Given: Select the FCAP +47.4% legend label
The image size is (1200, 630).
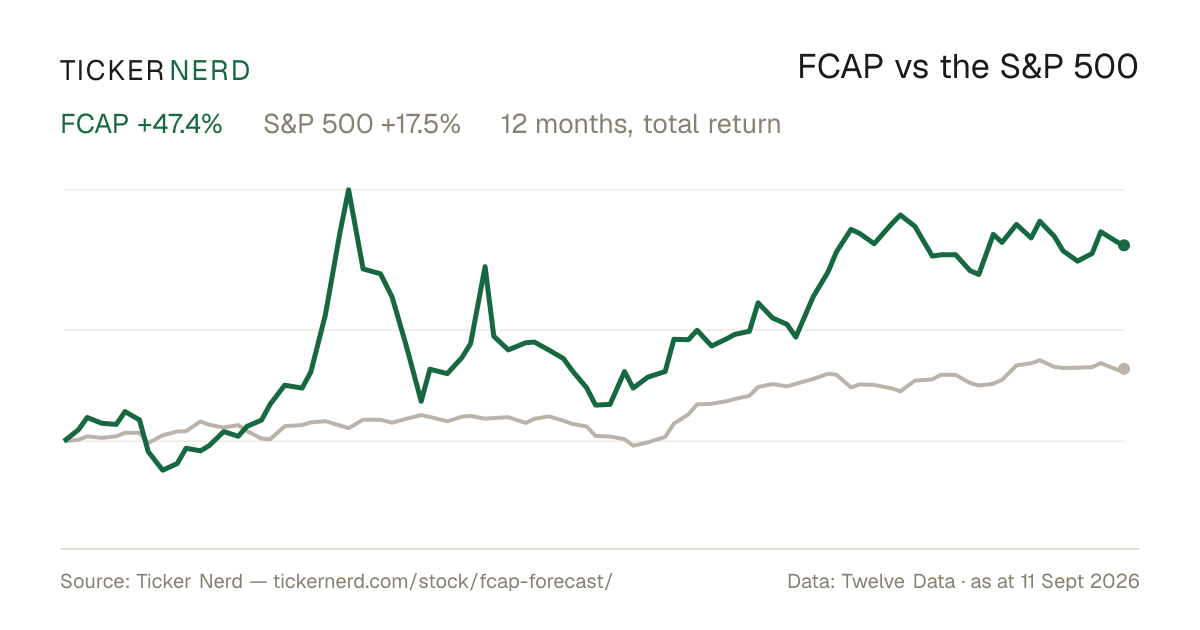Looking at the screenshot, I should pyautogui.click(x=141, y=124).
